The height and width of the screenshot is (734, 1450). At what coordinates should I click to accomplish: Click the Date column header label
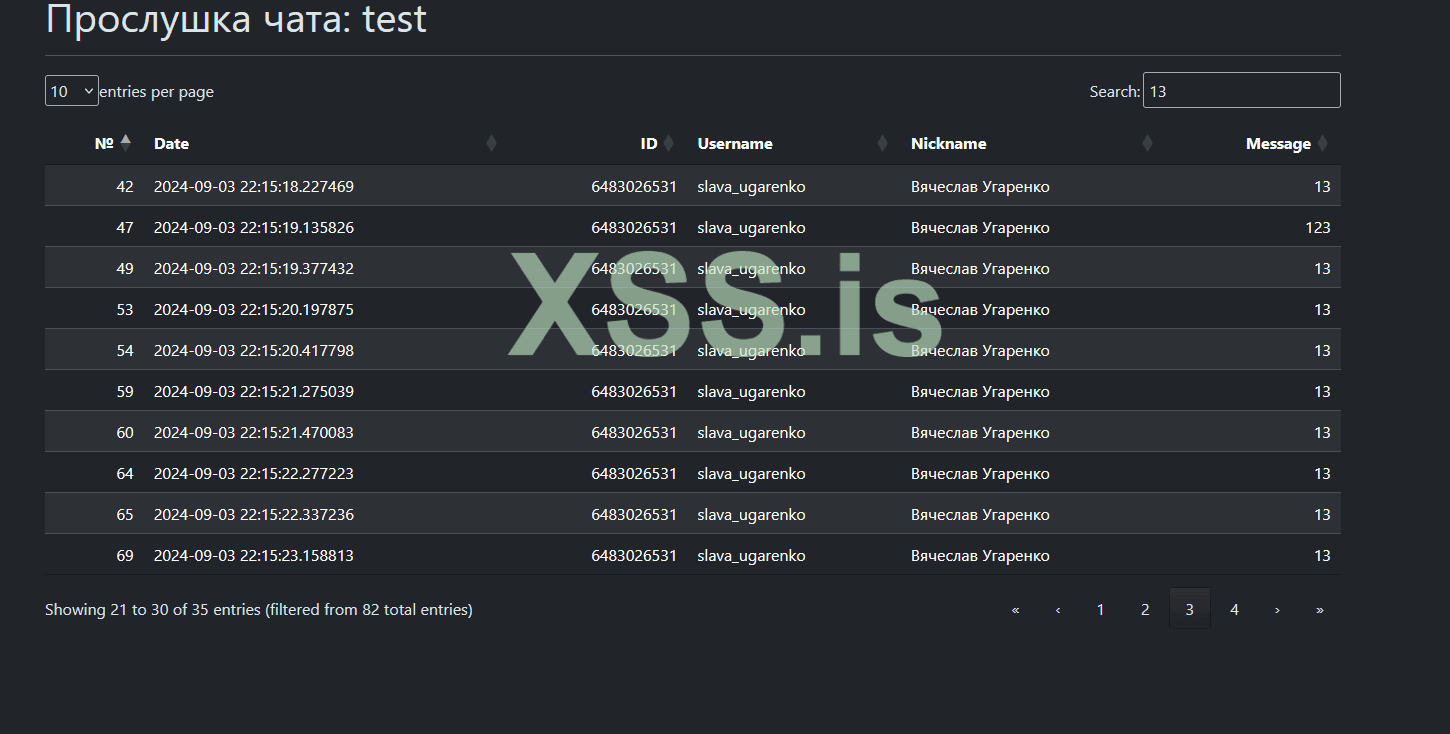tap(171, 143)
